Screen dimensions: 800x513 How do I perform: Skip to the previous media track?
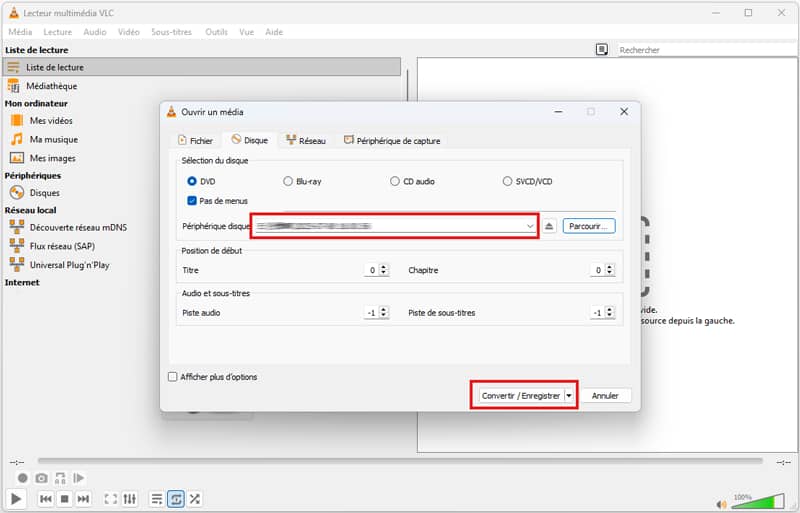click(x=45, y=499)
